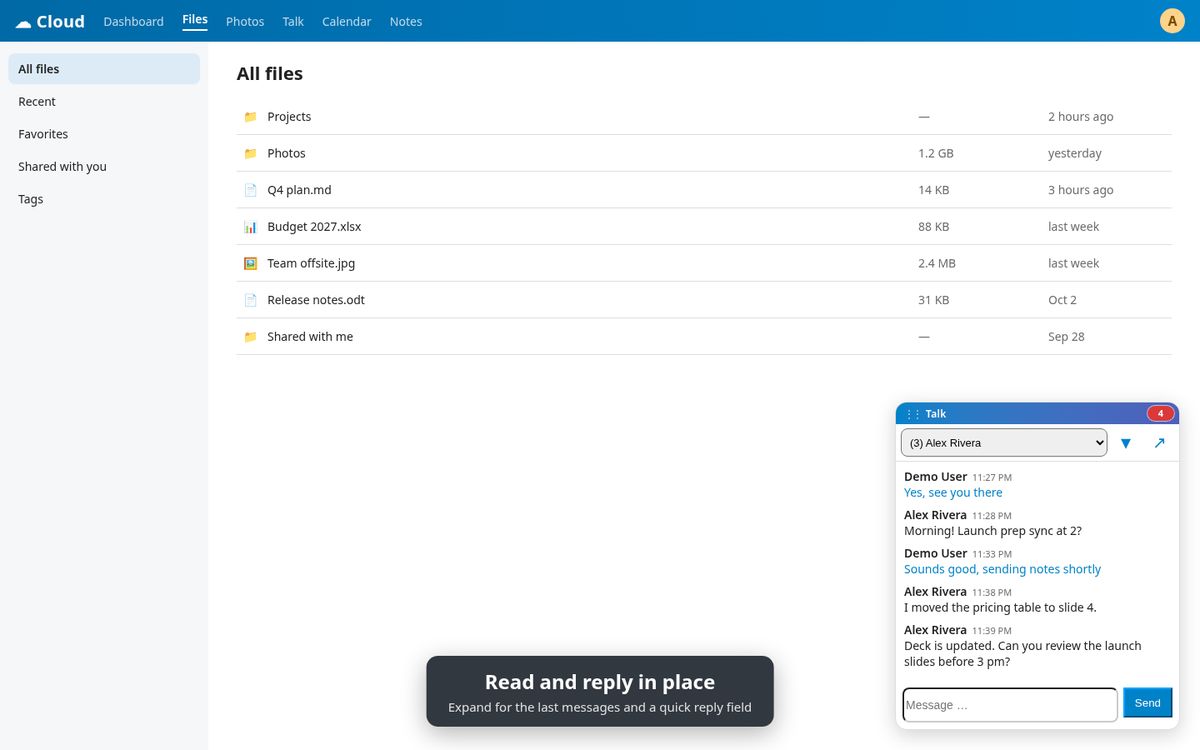
Task: Click the unread badge showing 4
Action: click(x=1160, y=414)
